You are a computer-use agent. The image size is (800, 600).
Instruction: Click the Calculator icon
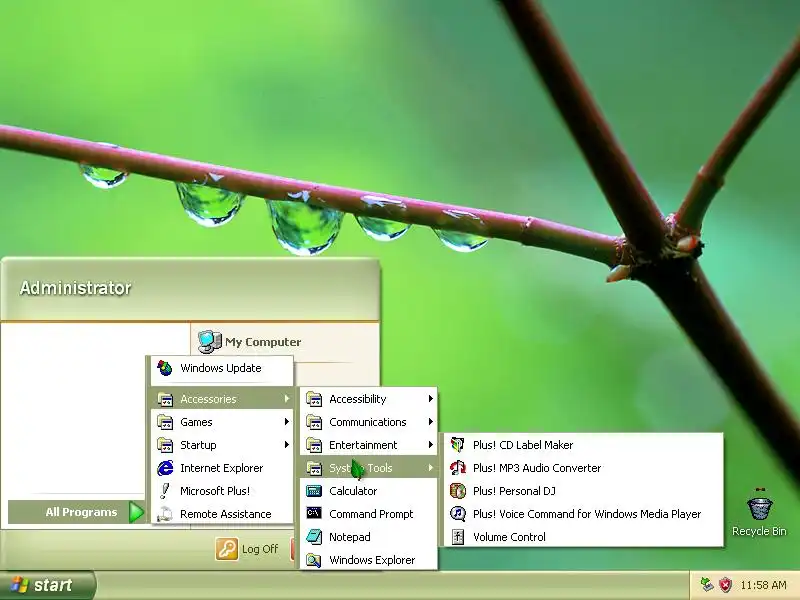coord(314,491)
